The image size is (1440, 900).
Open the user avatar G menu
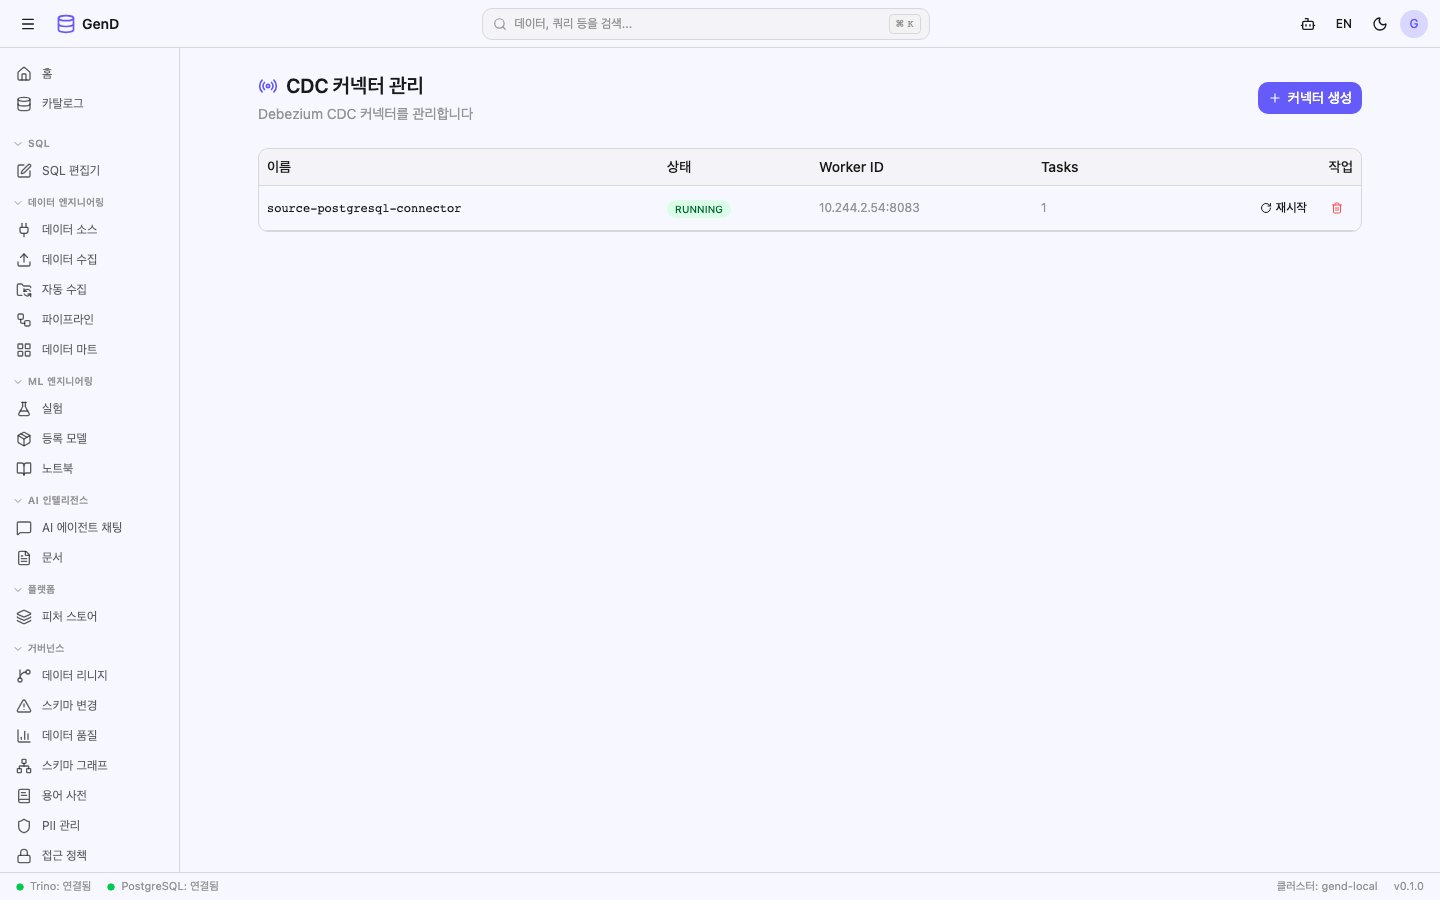pyautogui.click(x=1414, y=24)
